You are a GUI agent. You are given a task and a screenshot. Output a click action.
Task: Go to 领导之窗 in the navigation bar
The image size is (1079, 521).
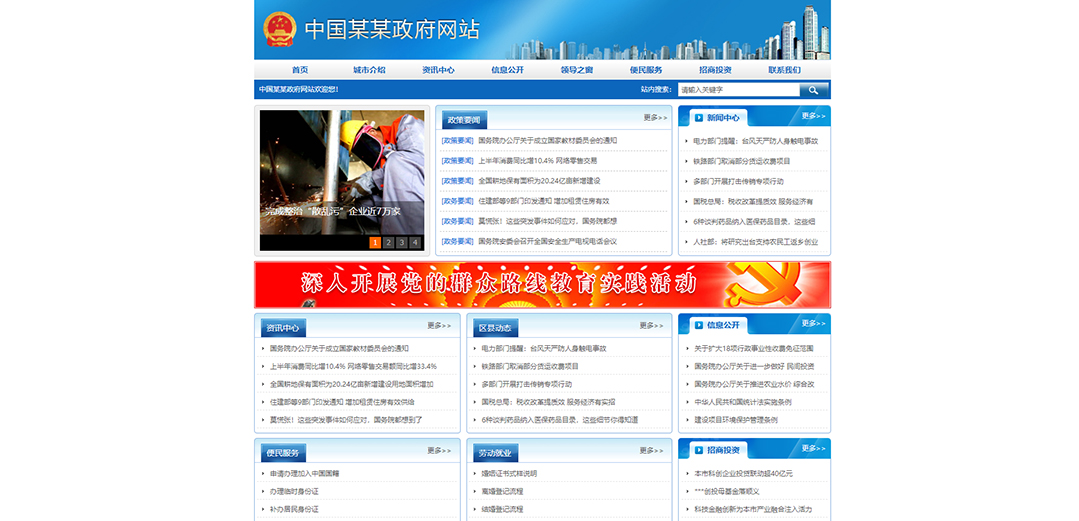(577, 70)
